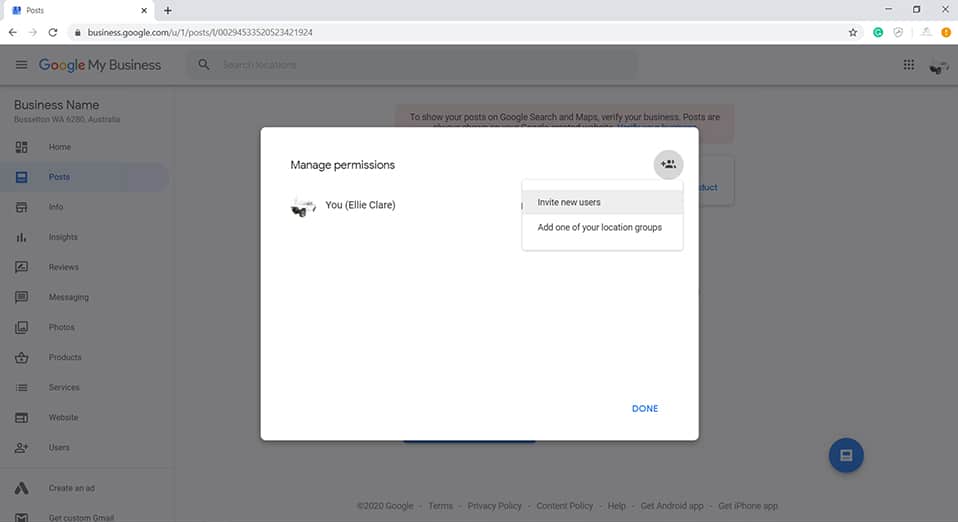Viewport: 958px width, 522px height.
Task: Click the blue create post floating button
Action: coord(846,455)
